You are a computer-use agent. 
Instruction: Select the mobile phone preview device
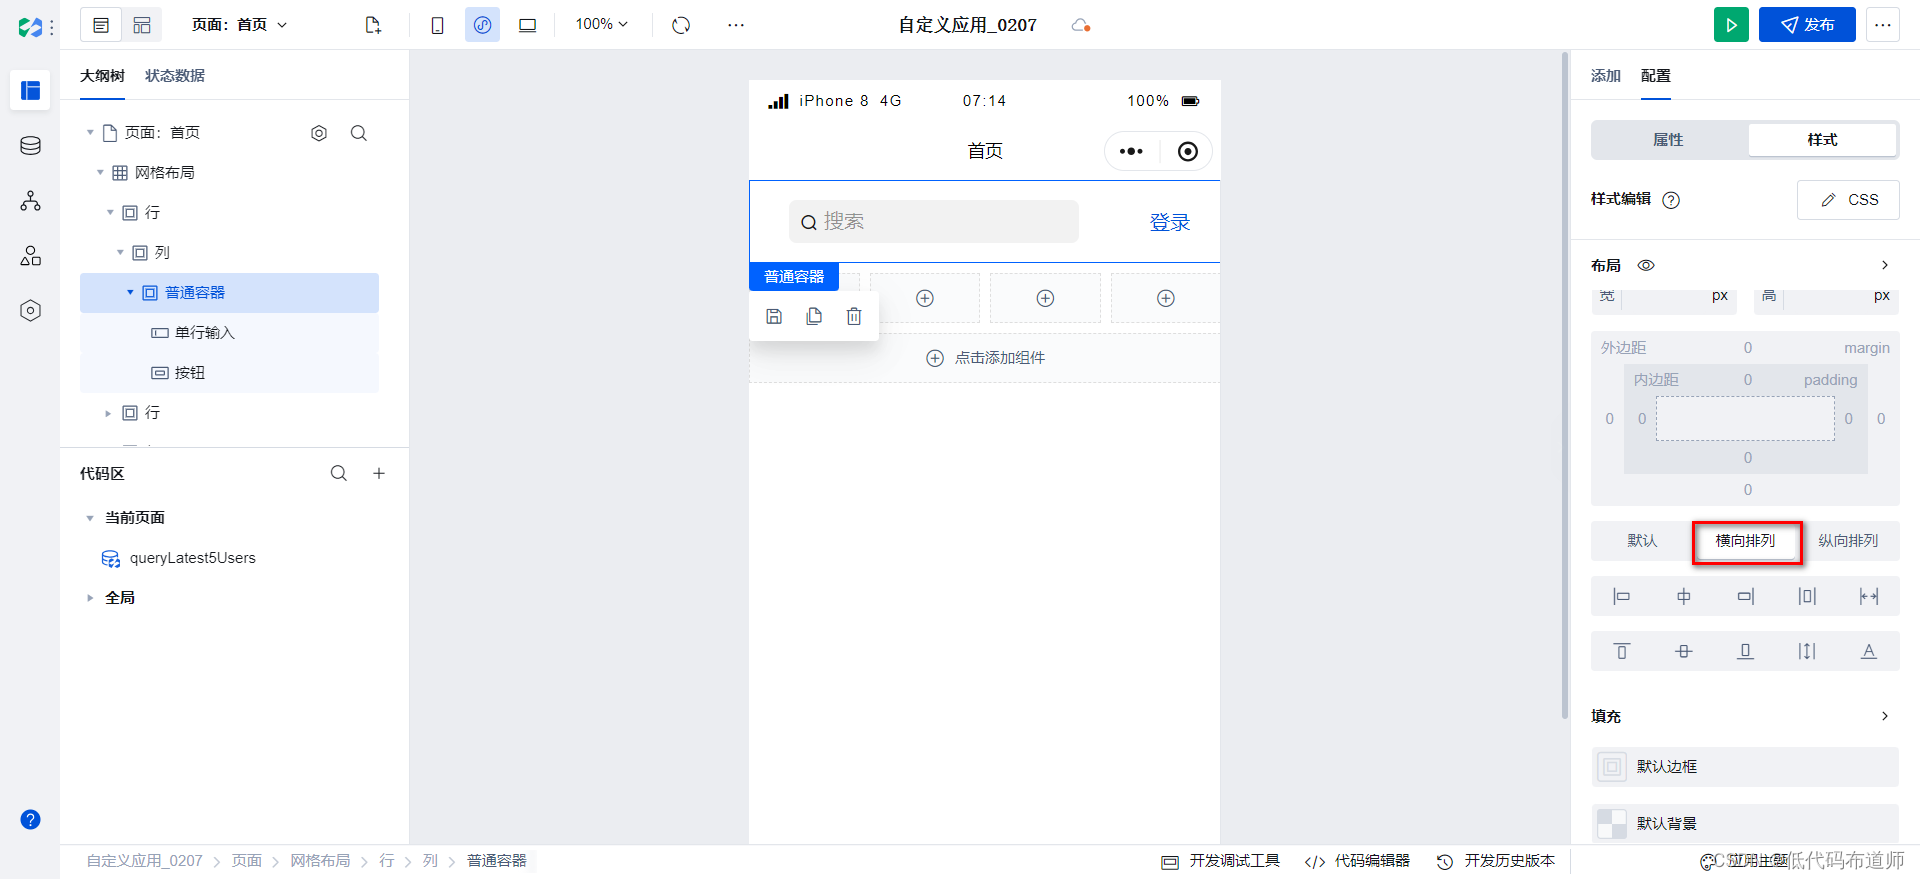coord(437,25)
